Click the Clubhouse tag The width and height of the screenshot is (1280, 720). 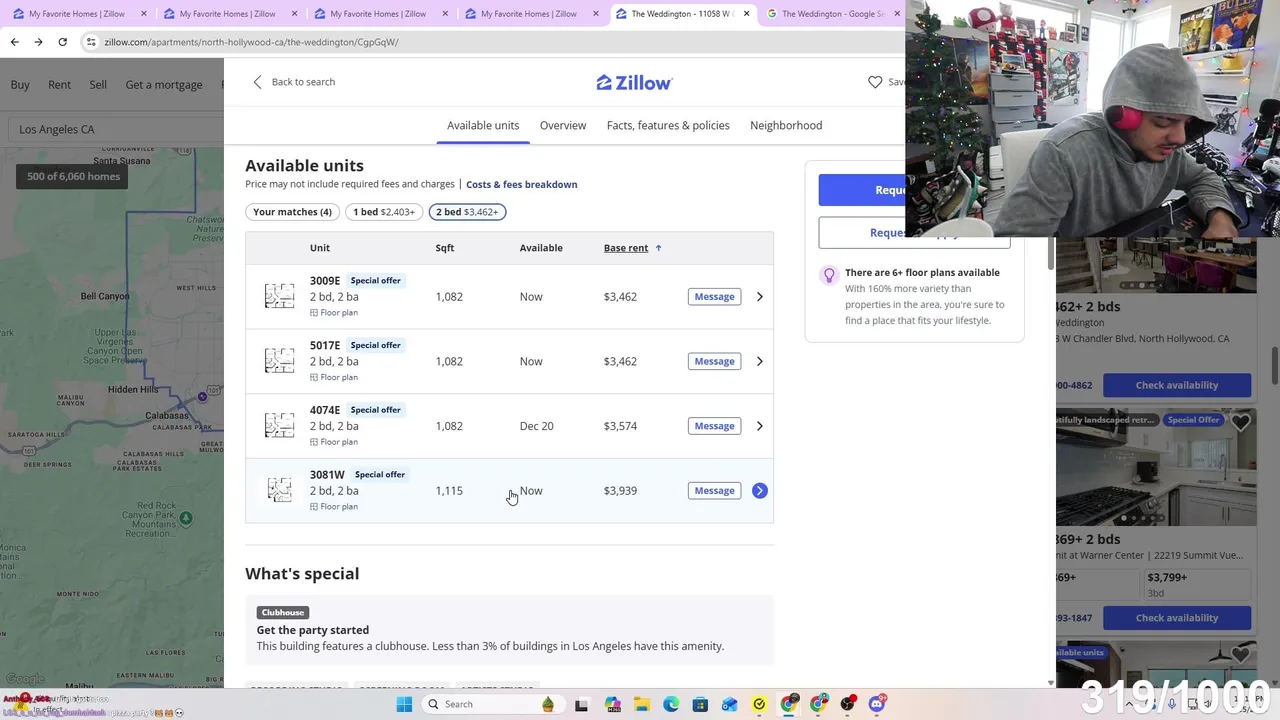pos(282,612)
